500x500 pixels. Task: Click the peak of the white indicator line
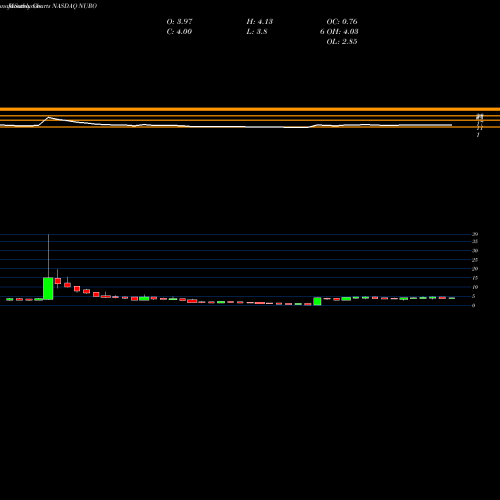49,117
